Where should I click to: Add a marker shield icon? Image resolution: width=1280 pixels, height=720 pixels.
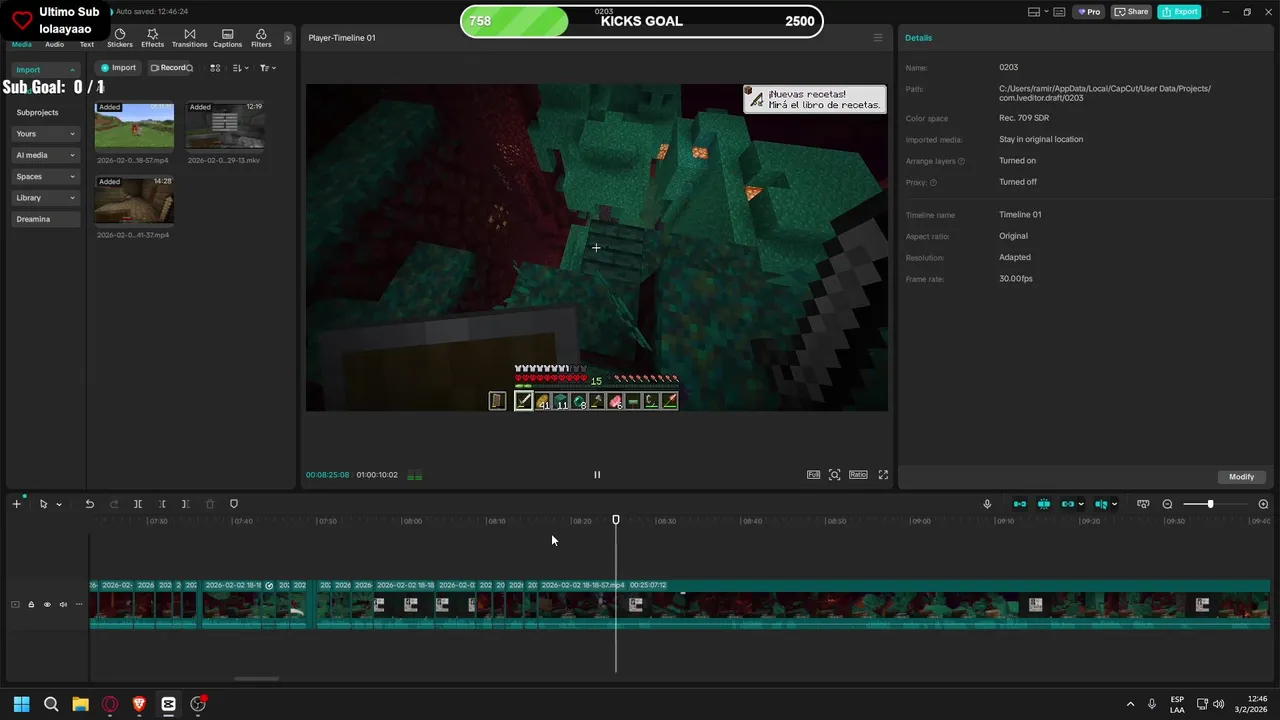tap(234, 504)
